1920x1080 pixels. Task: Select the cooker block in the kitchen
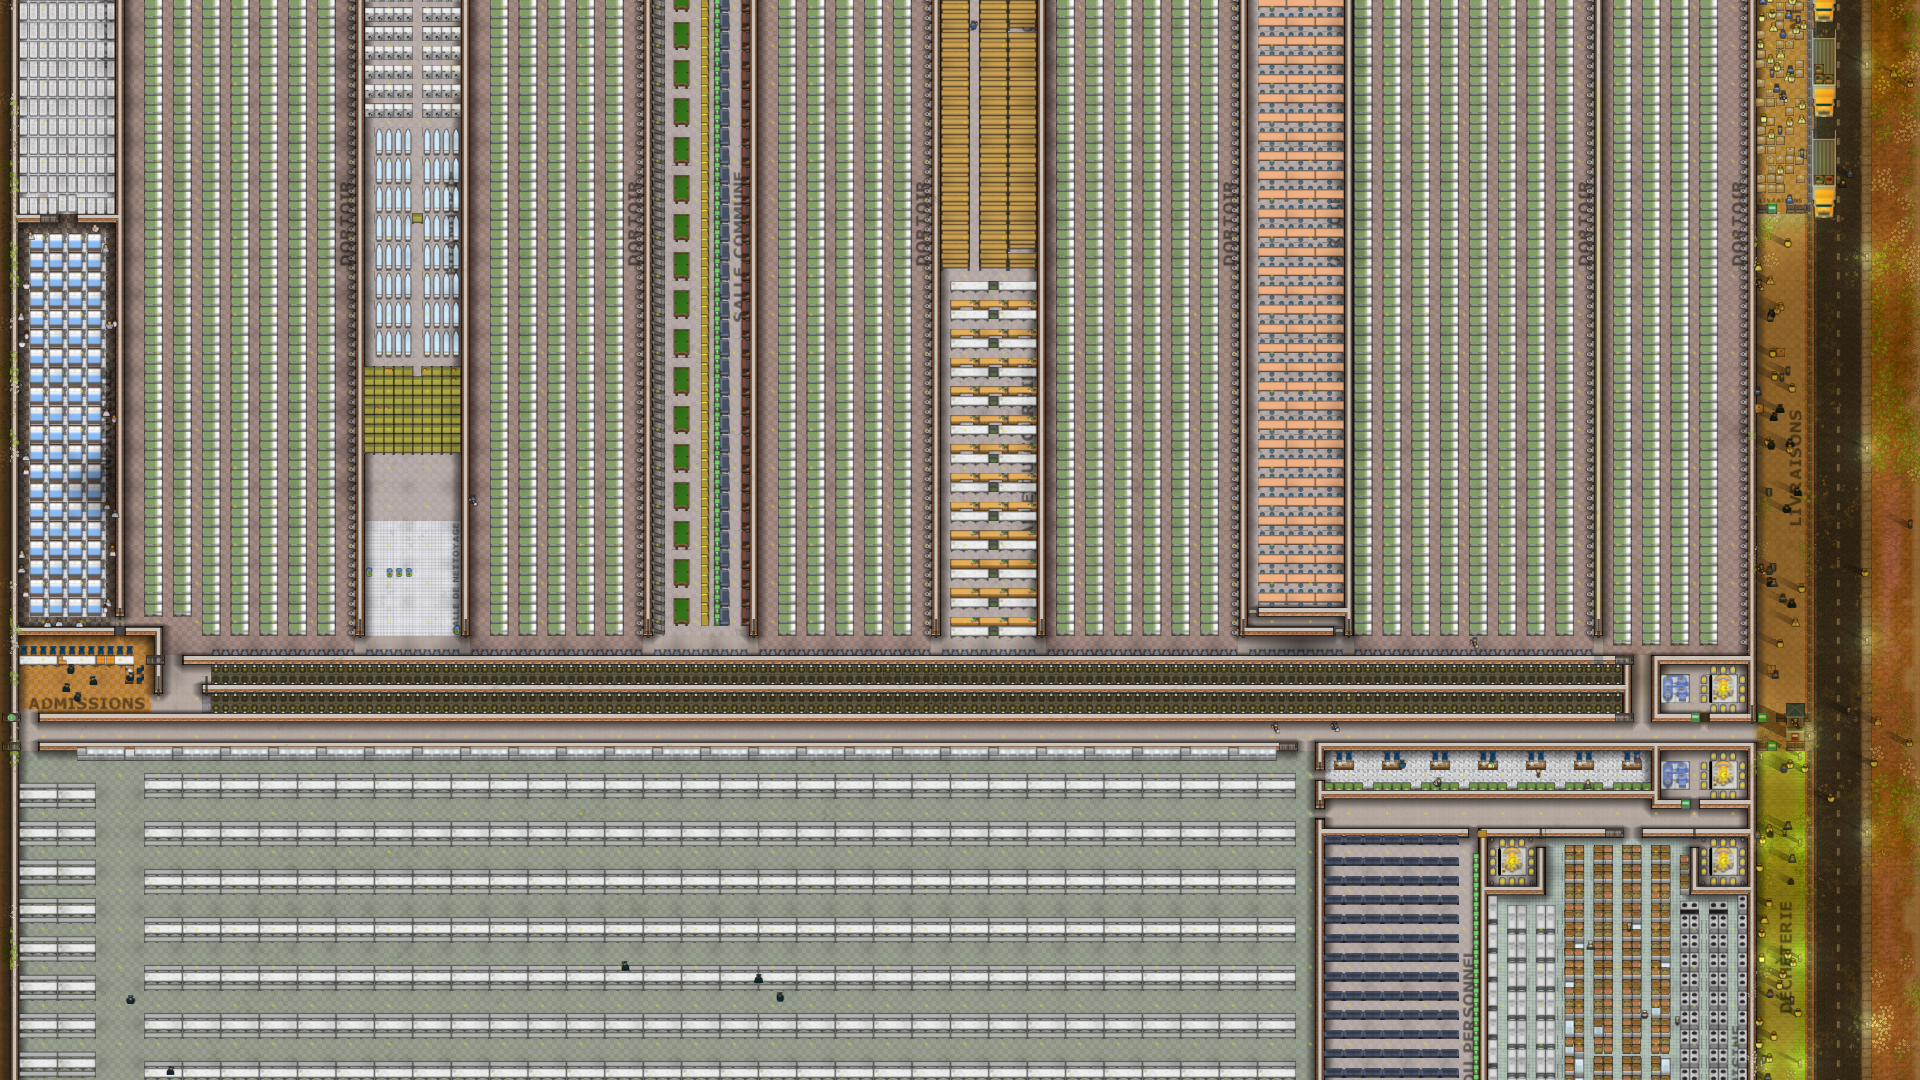pyautogui.click(x=1716, y=985)
